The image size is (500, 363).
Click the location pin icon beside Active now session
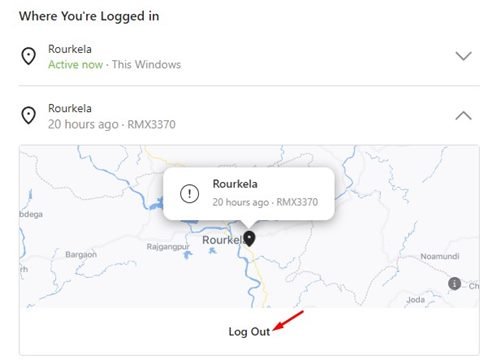point(29,56)
